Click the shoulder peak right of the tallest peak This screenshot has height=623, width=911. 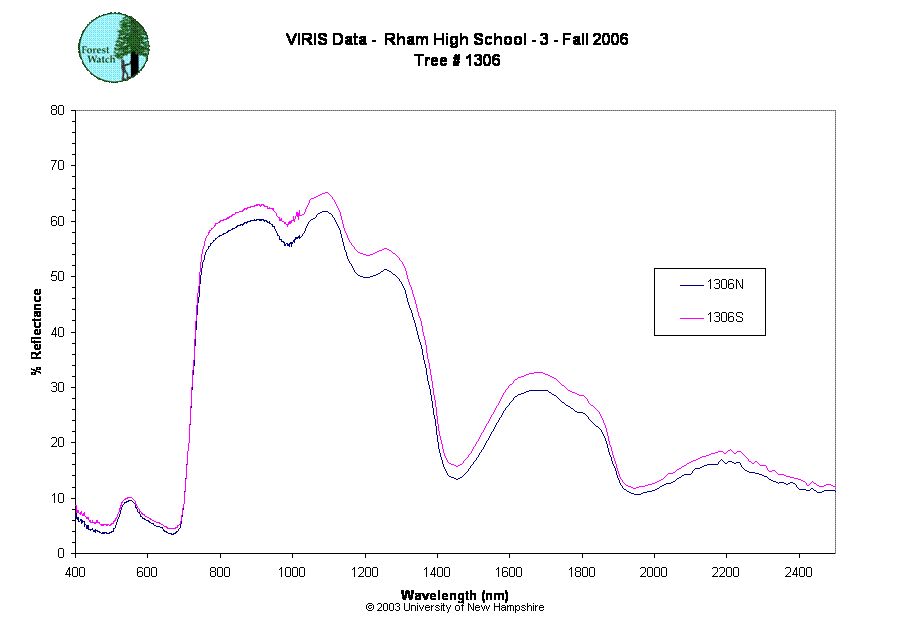pos(385,249)
